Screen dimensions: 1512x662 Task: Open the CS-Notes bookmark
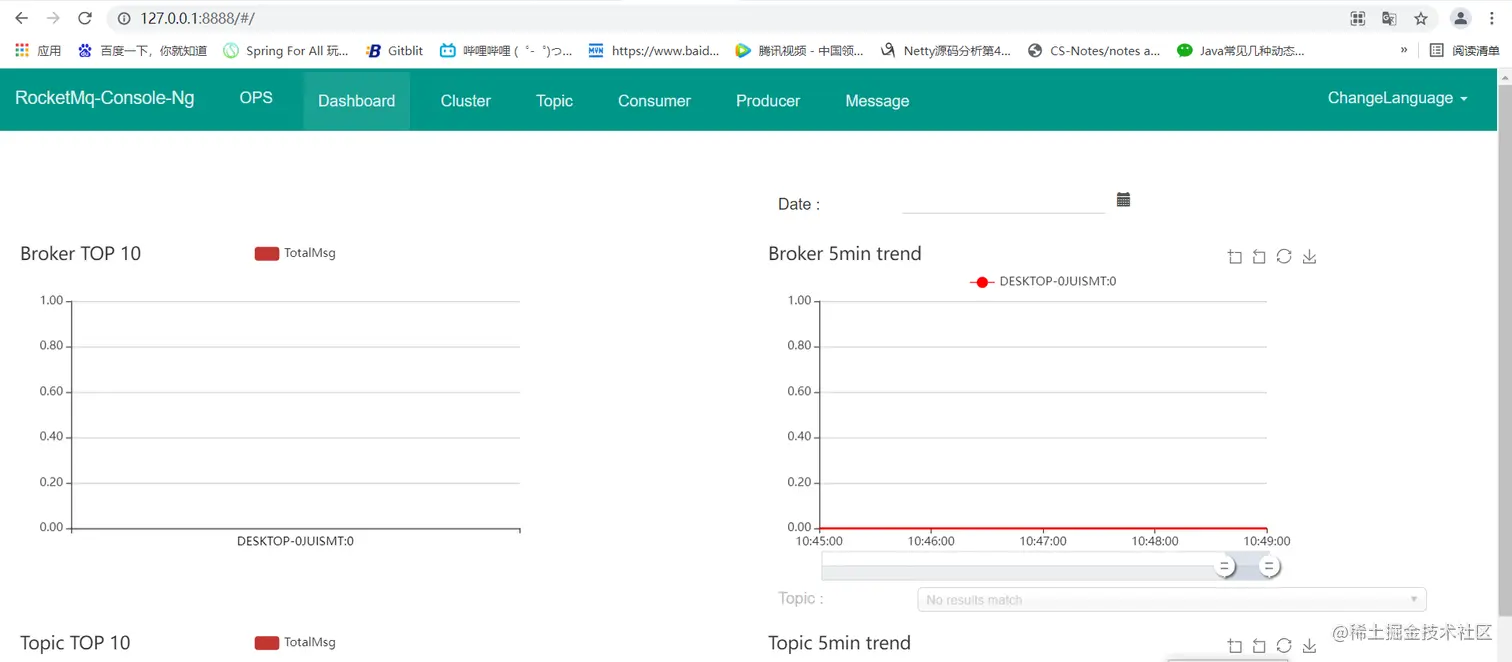1093,50
